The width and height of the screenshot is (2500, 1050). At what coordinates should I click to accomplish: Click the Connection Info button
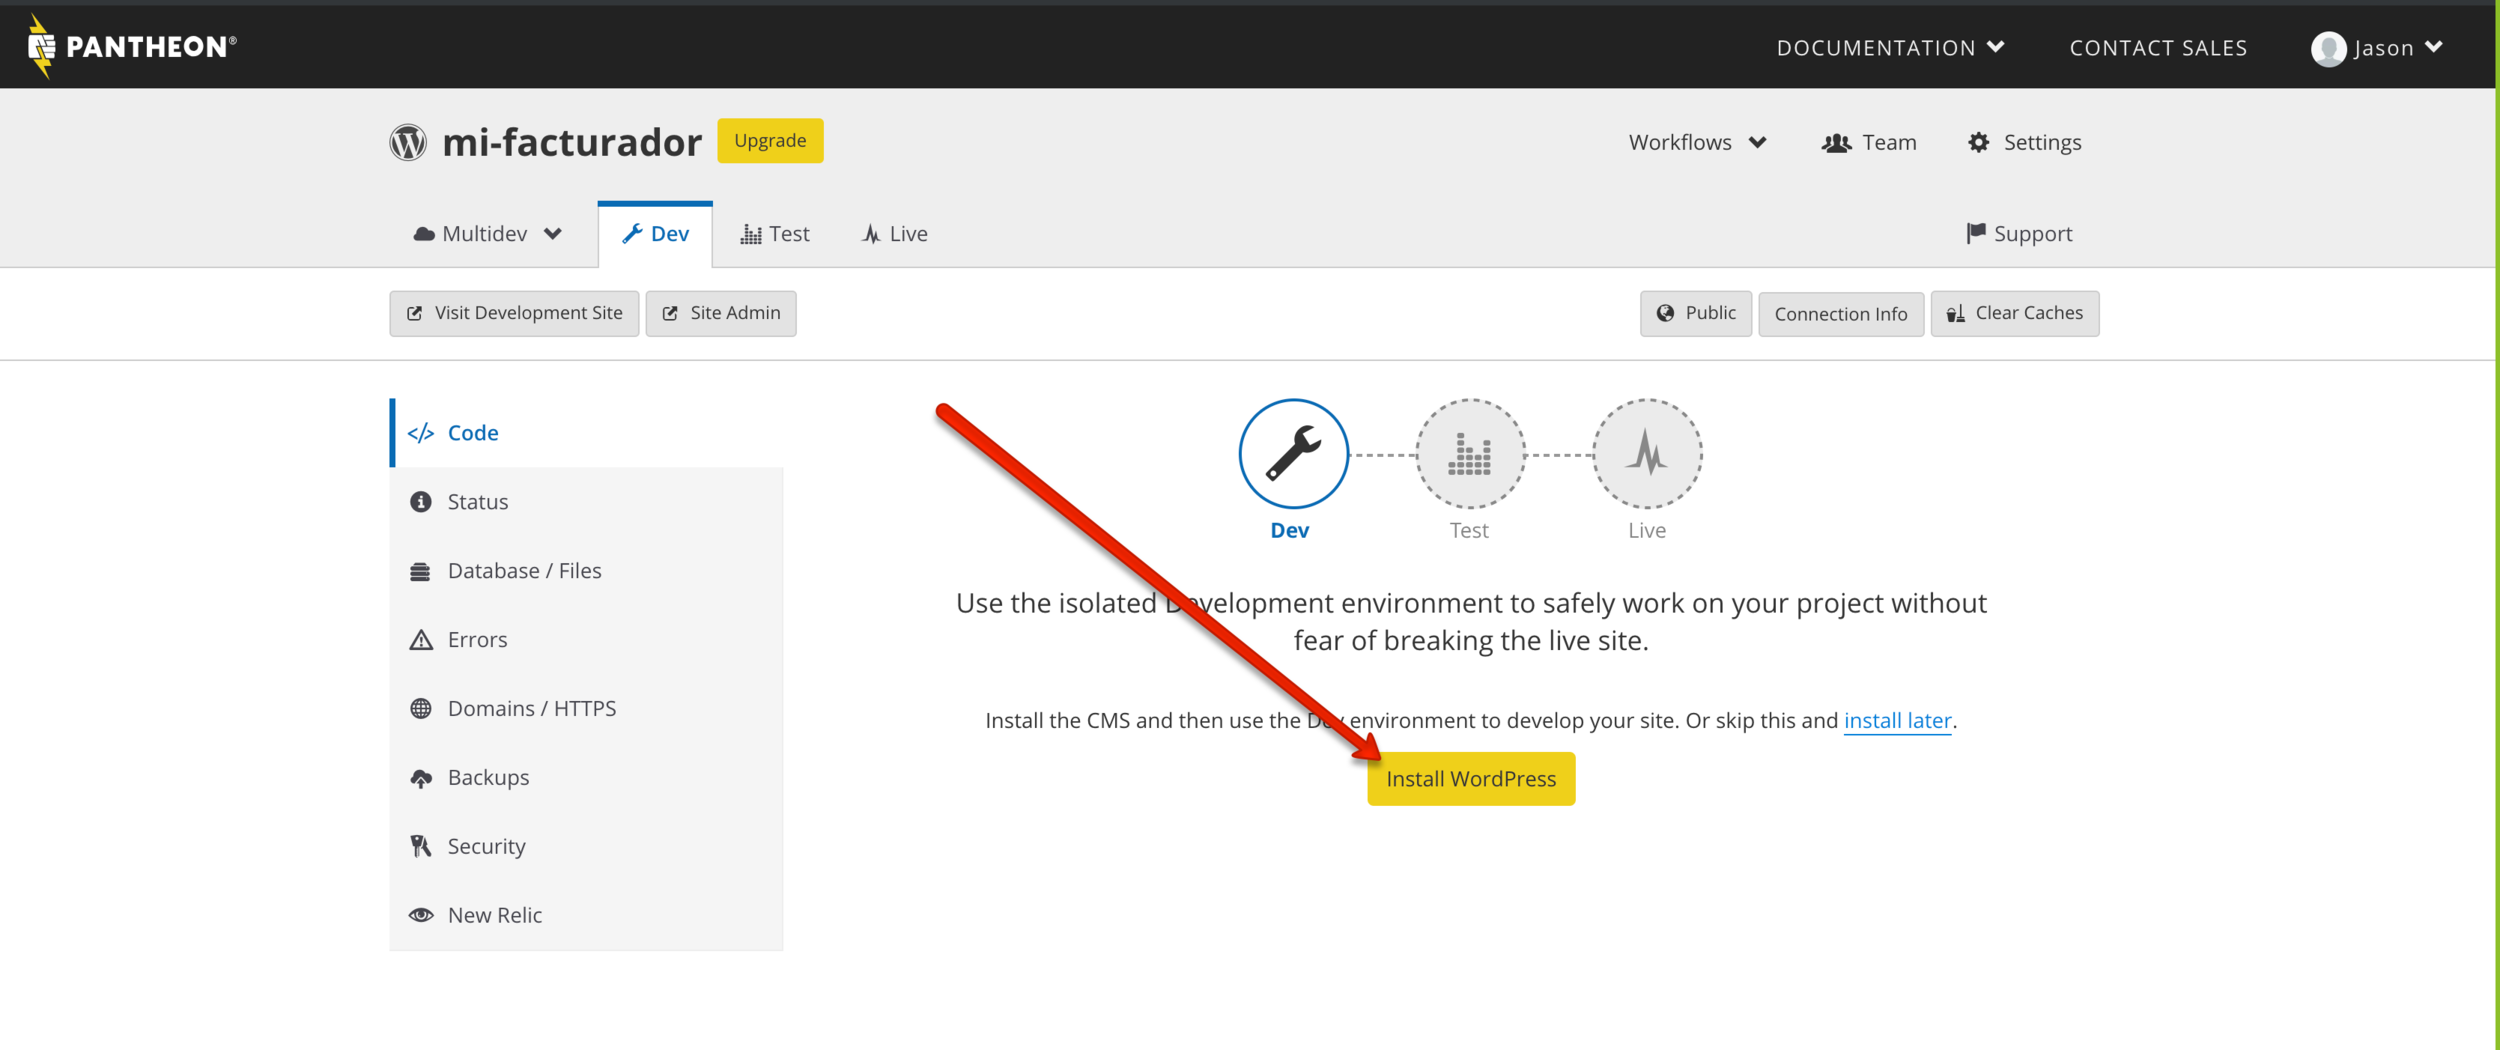(x=1841, y=314)
